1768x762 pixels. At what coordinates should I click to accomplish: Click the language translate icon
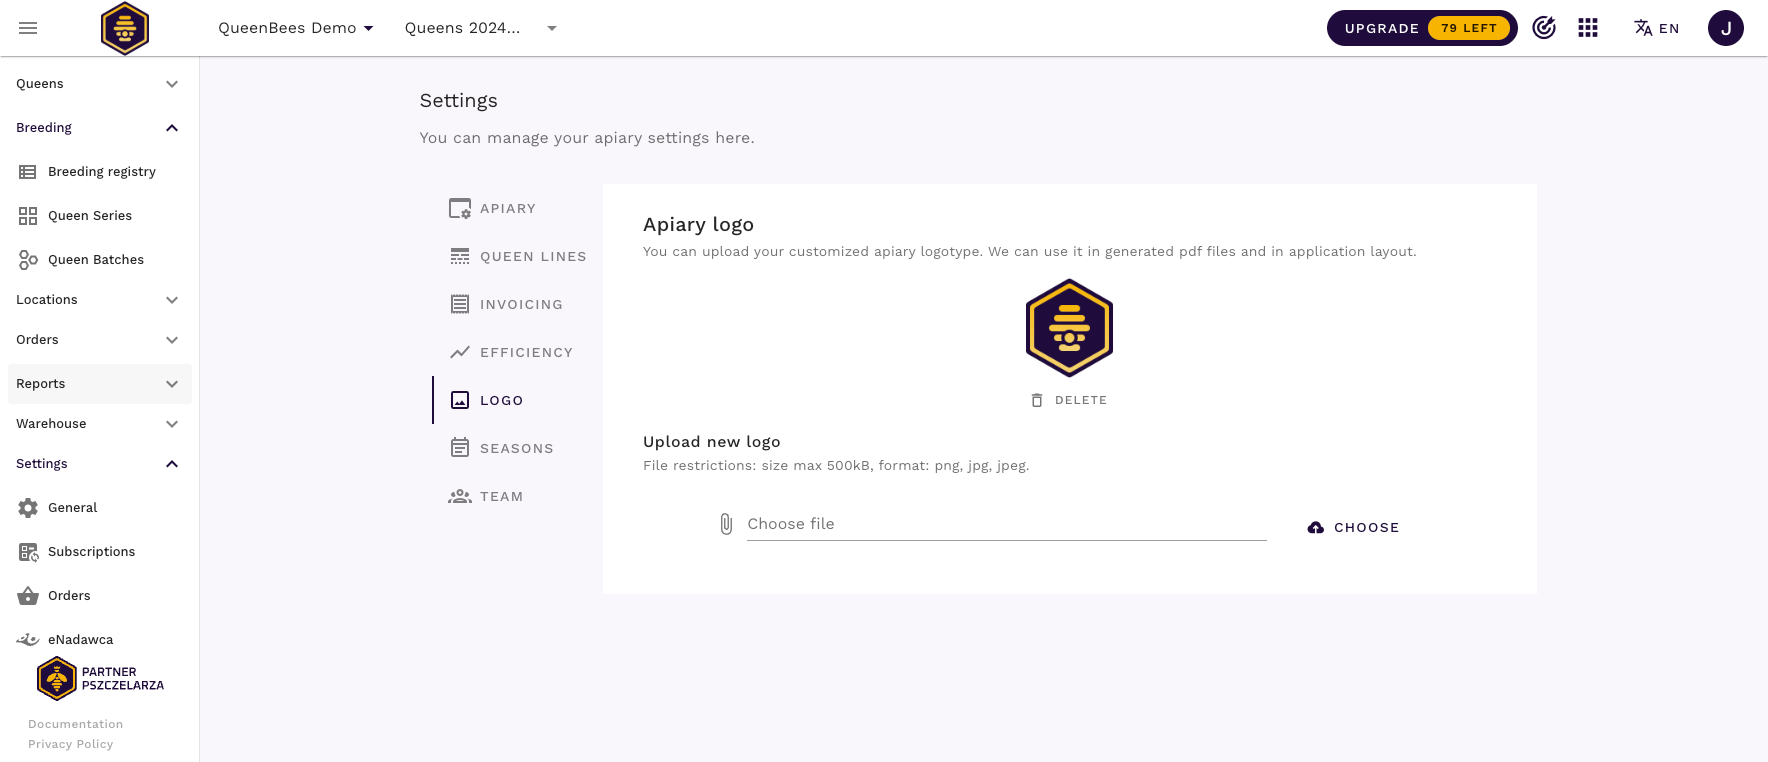coord(1643,28)
